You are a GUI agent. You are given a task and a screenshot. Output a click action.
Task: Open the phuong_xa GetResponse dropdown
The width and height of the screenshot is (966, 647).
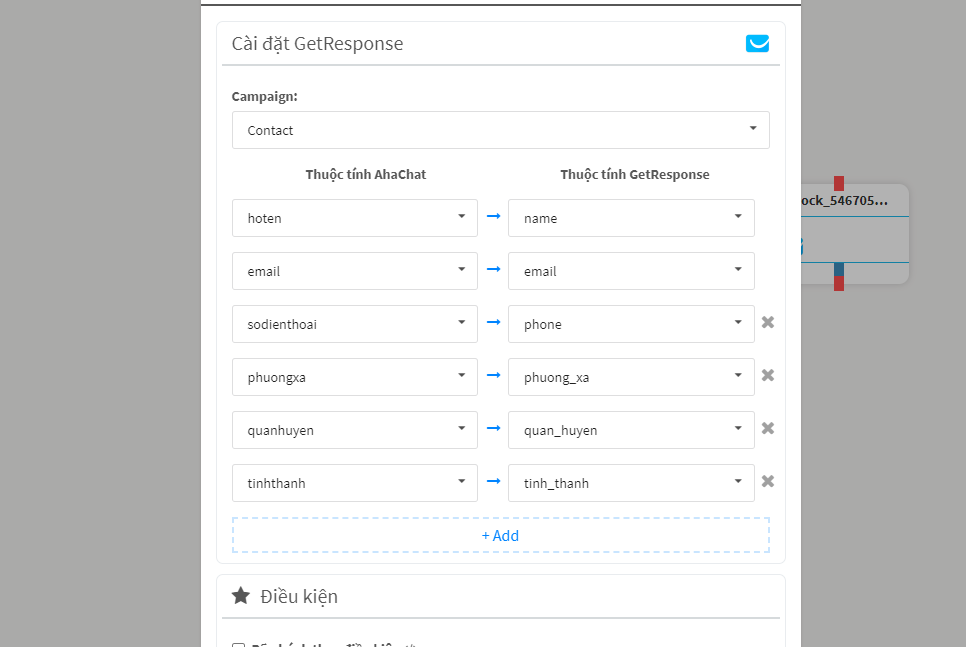631,377
